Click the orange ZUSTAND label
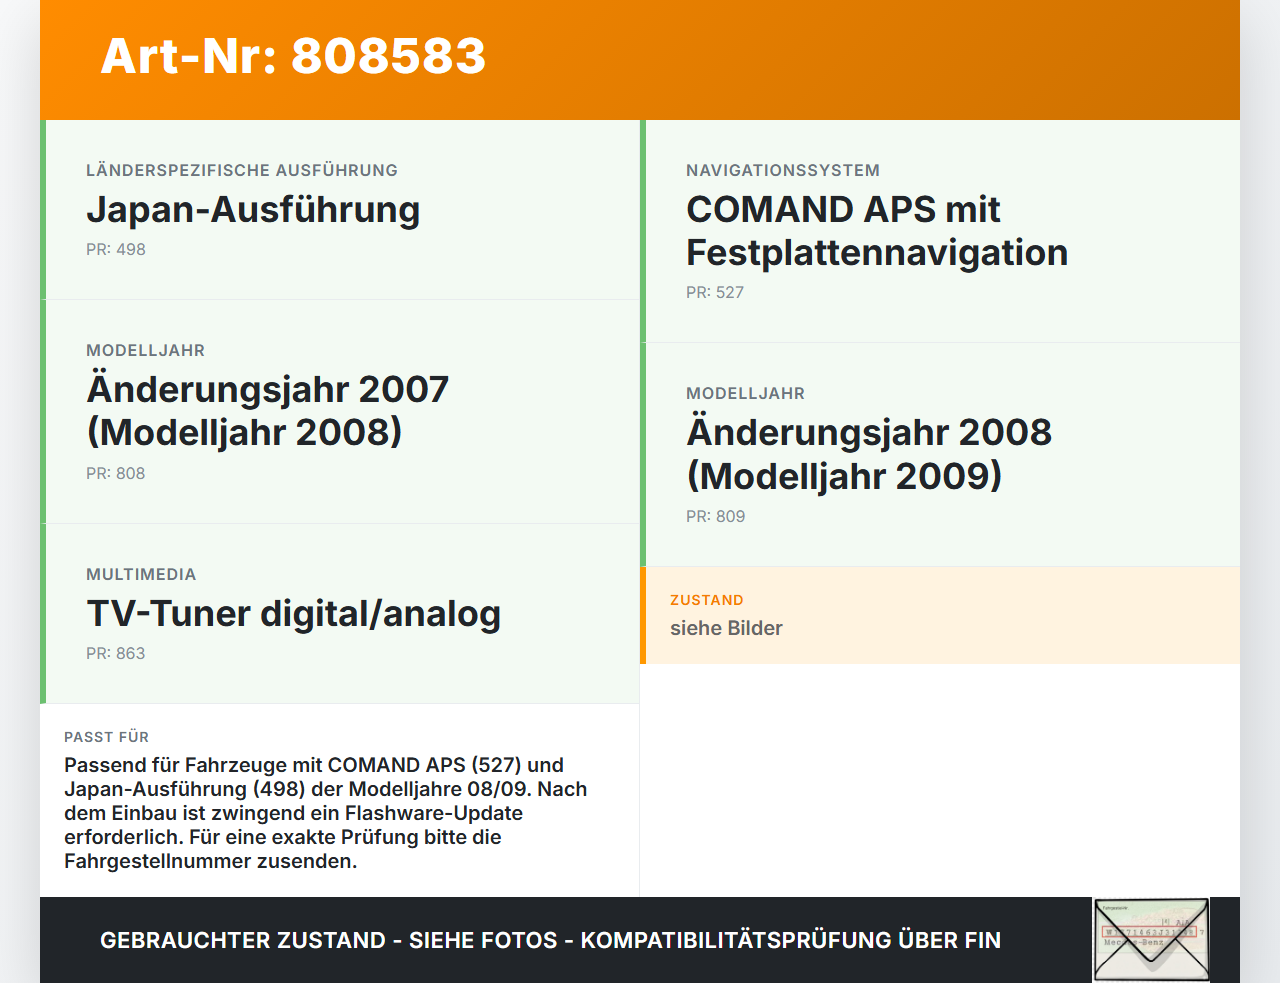Screen dimensions: 1280x983 point(707,600)
